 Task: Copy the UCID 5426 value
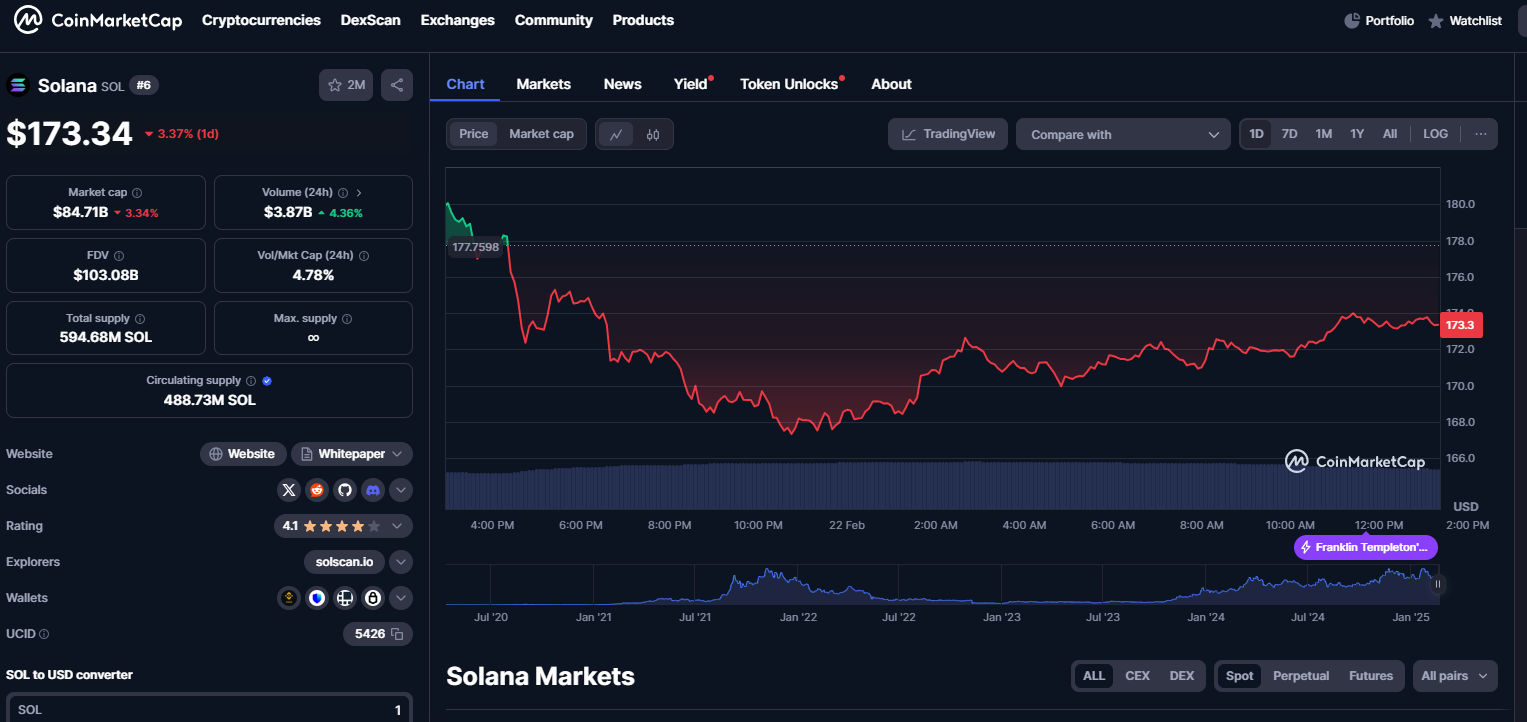click(x=397, y=634)
